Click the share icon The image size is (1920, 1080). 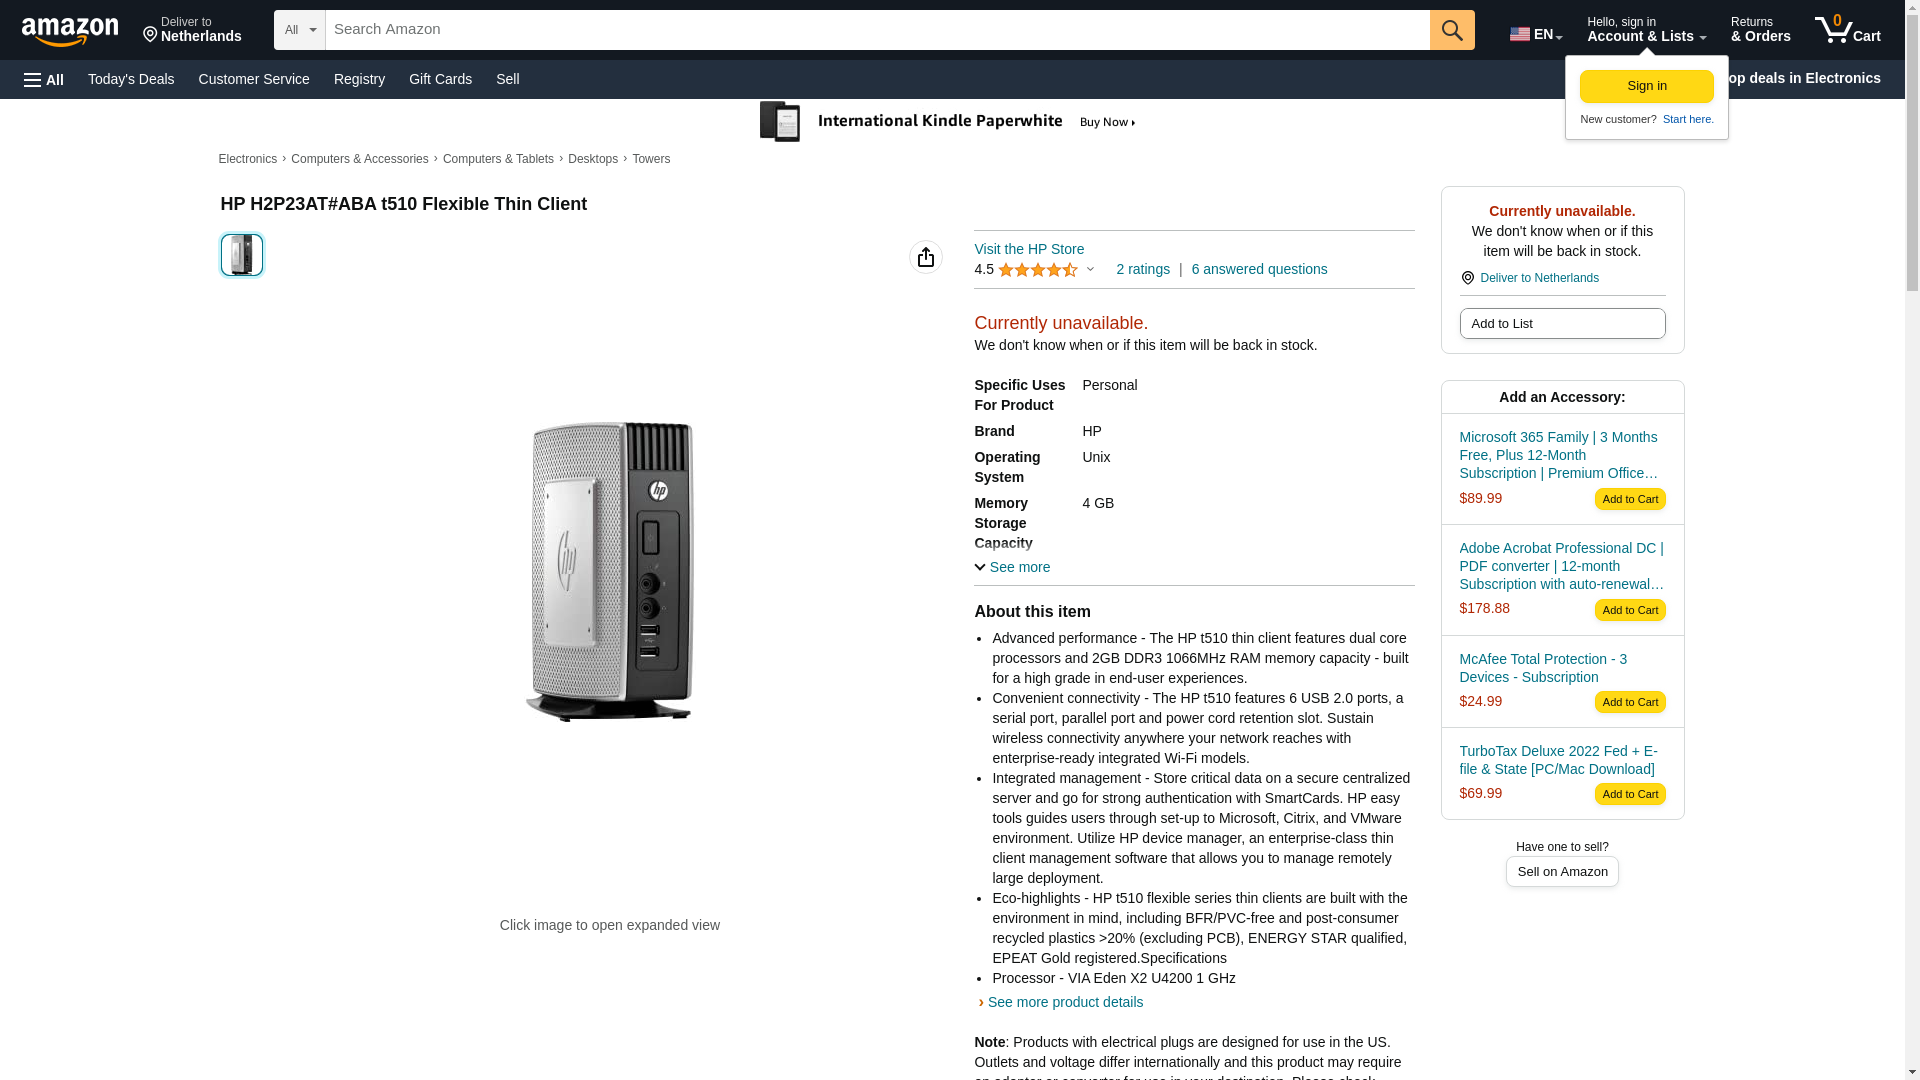pyautogui.click(x=926, y=257)
